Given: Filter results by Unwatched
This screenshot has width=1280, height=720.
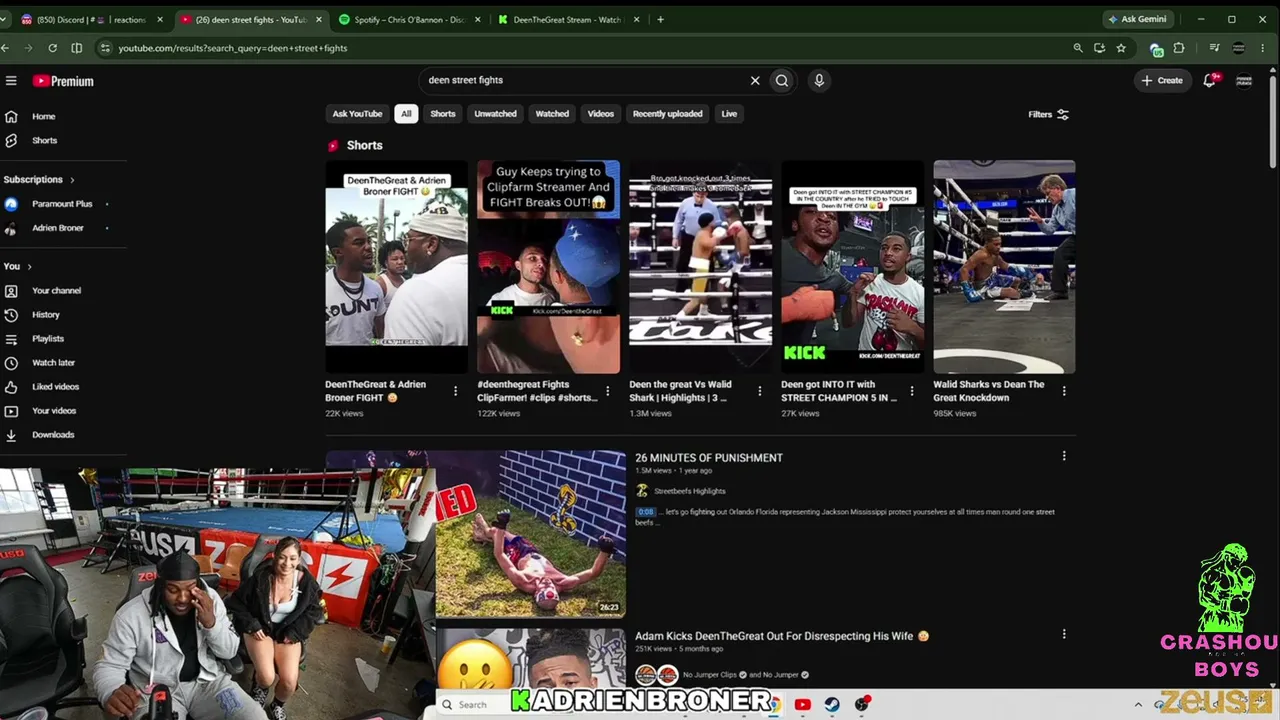Looking at the screenshot, I should click(x=495, y=114).
